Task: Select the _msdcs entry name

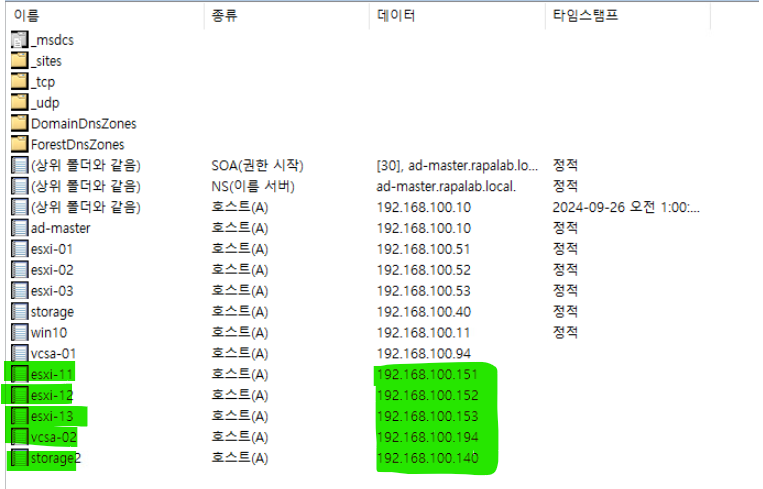Action: coord(53,40)
